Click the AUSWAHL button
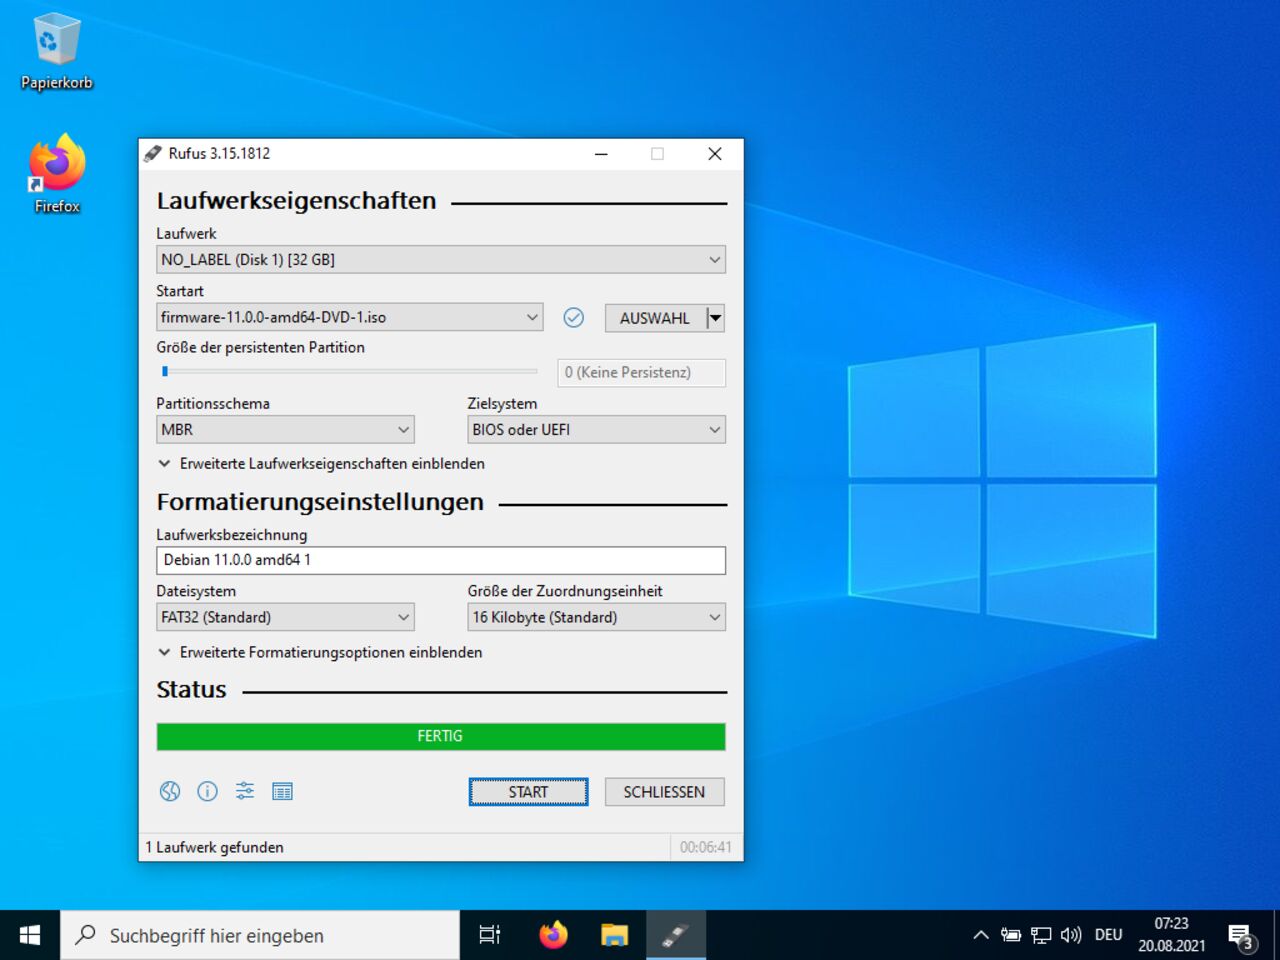Screen dimensions: 1280x960 point(655,318)
